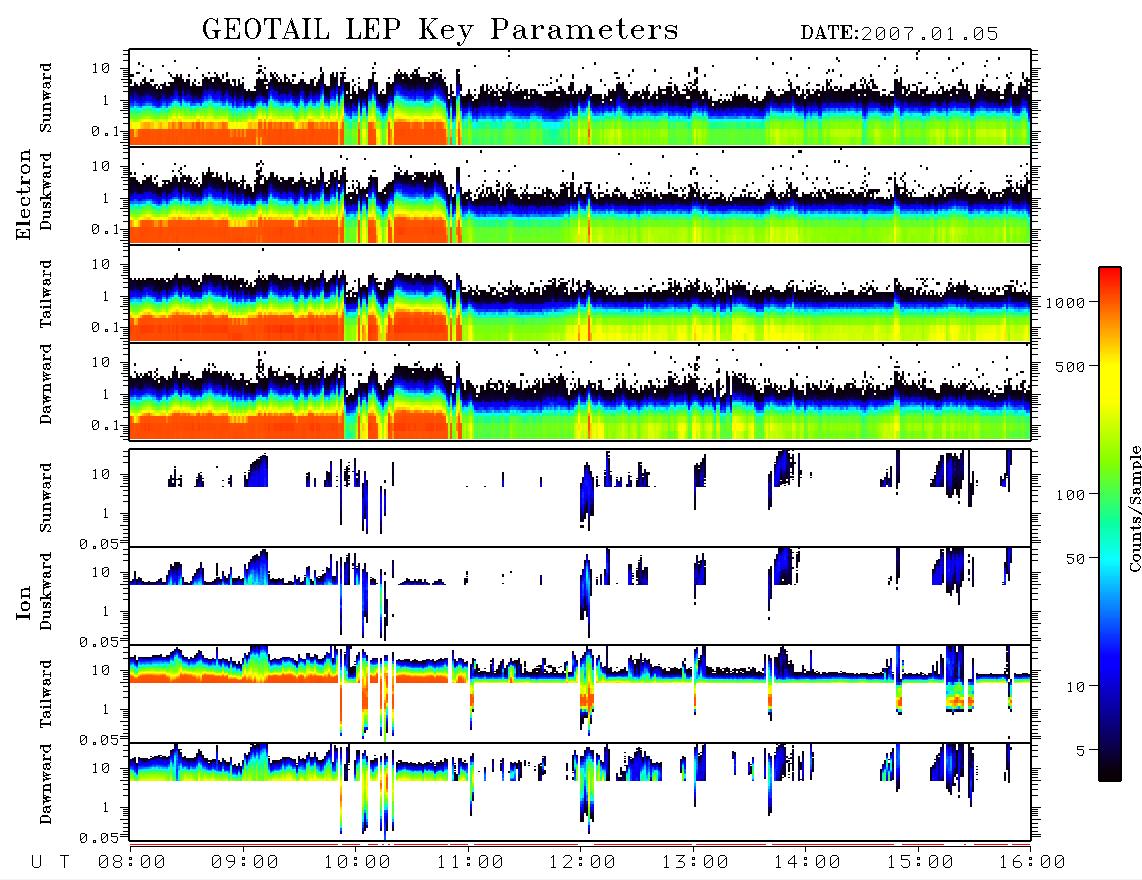1142x880 pixels.
Task: Click the Ion Dawnward panel label
Action: pyautogui.click(x=46, y=784)
